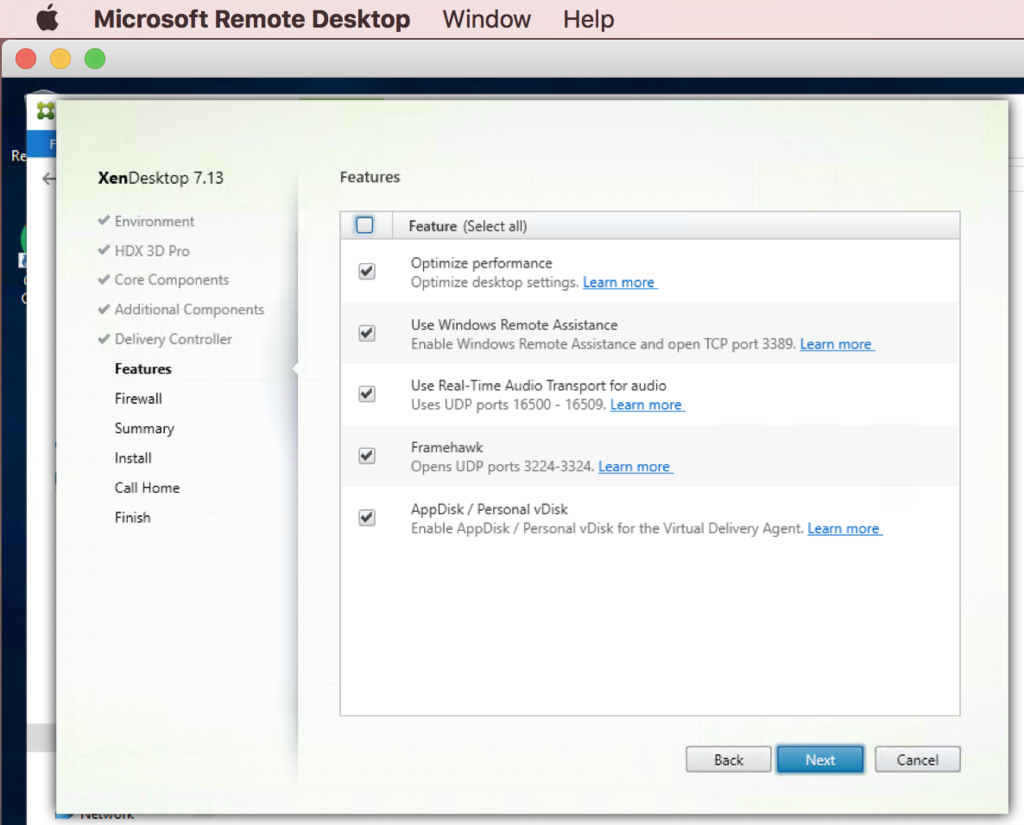Viewport: 1024px width, 825px height.
Task: Maximize window using the green button
Action: click(x=95, y=59)
